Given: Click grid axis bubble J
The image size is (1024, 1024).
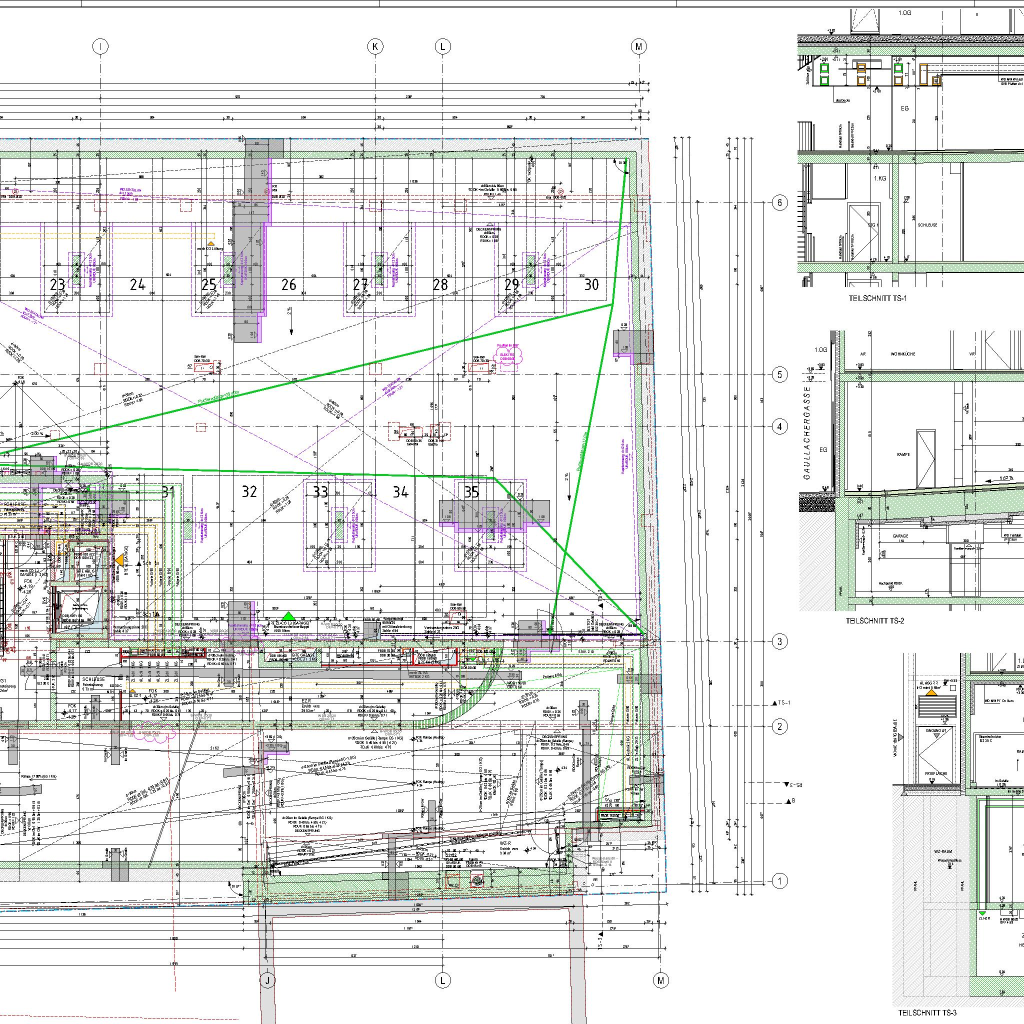Looking at the screenshot, I should (267, 980).
